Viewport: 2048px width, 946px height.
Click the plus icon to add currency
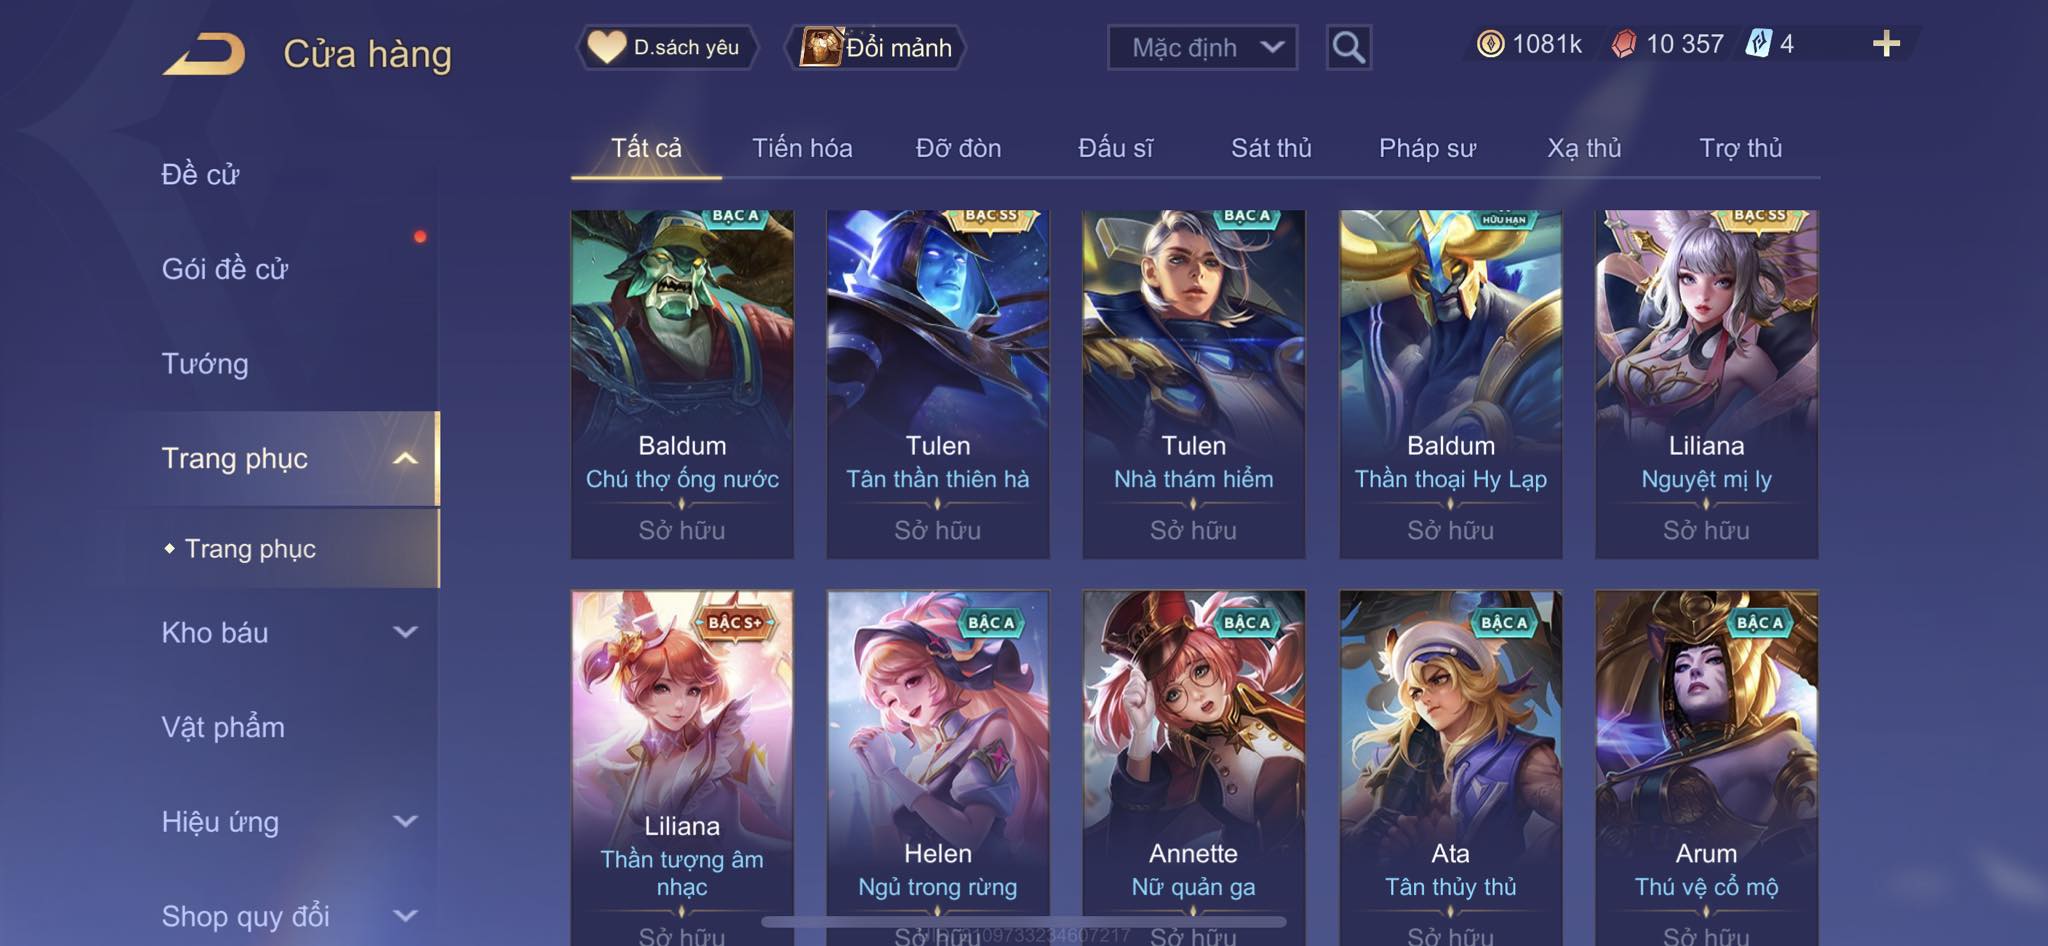[x=1886, y=43]
